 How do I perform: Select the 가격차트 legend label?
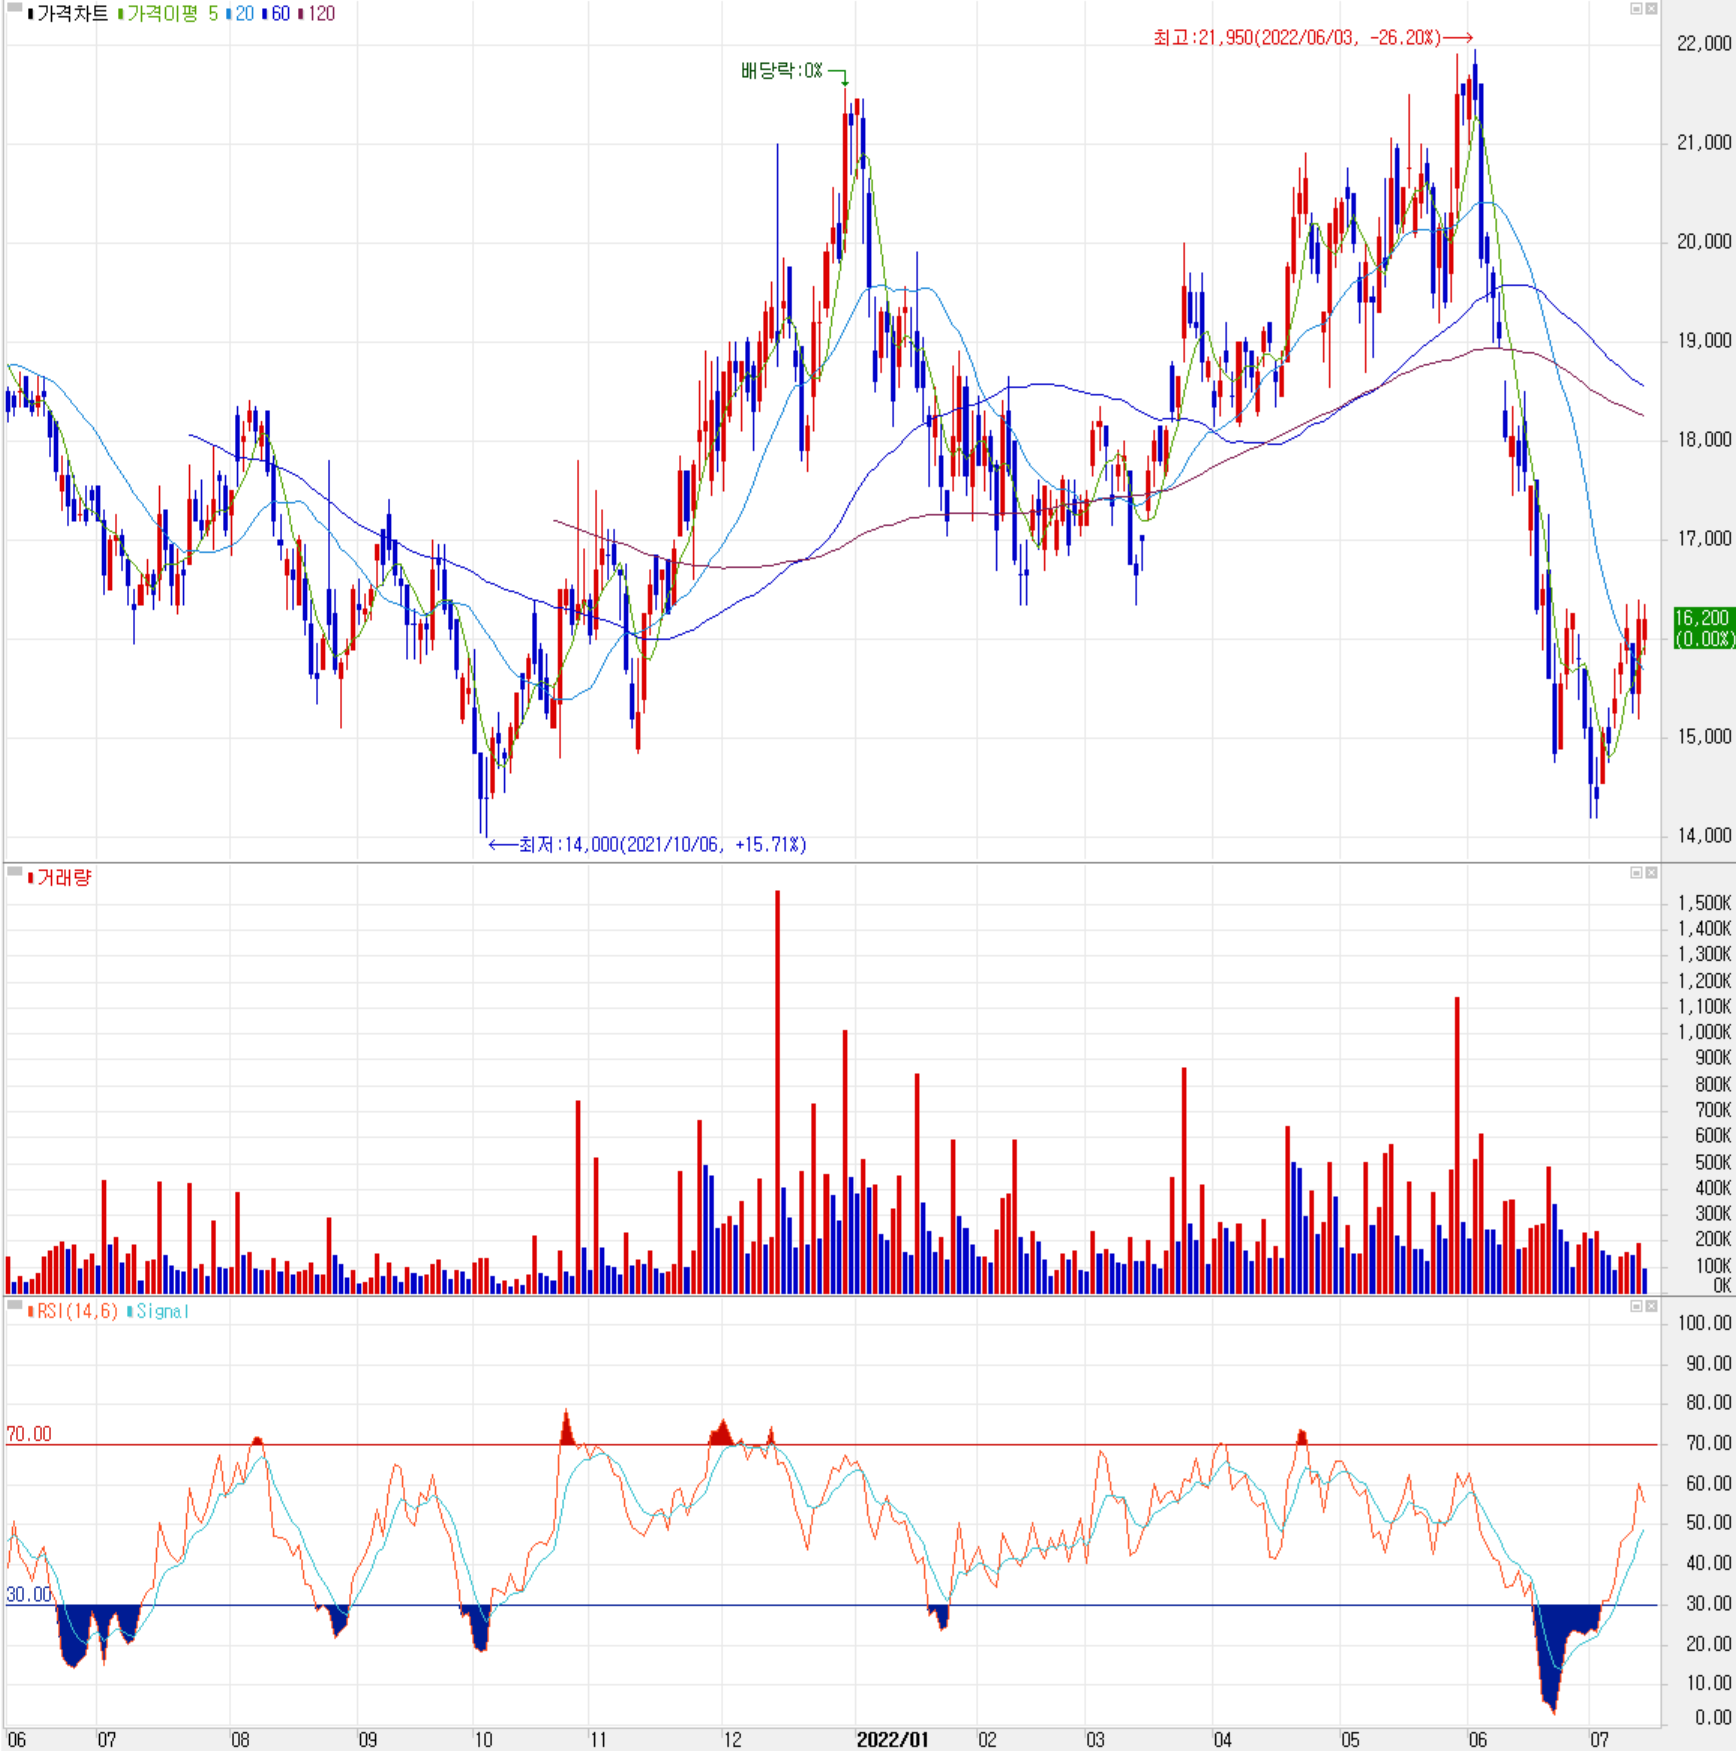click(72, 14)
